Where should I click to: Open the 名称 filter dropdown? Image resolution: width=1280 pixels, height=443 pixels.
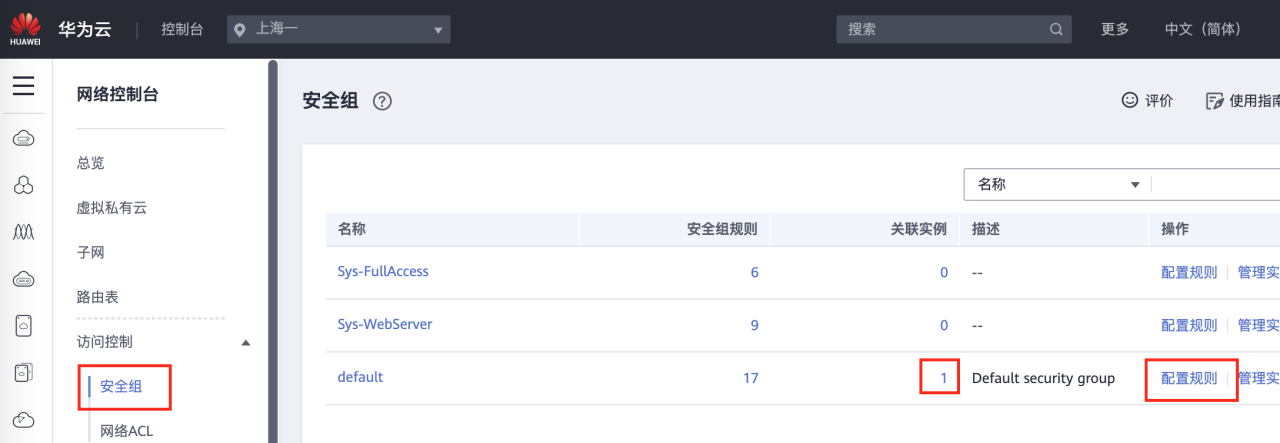tap(1056, 185)
